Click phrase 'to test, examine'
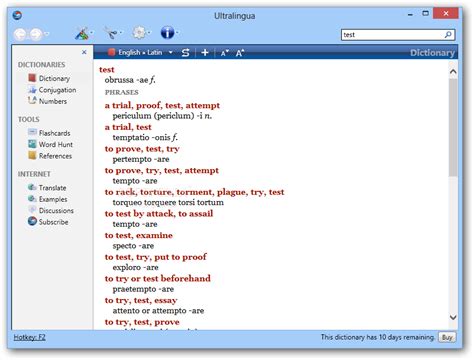Viewport: 474px width, 360px height. 139,235
